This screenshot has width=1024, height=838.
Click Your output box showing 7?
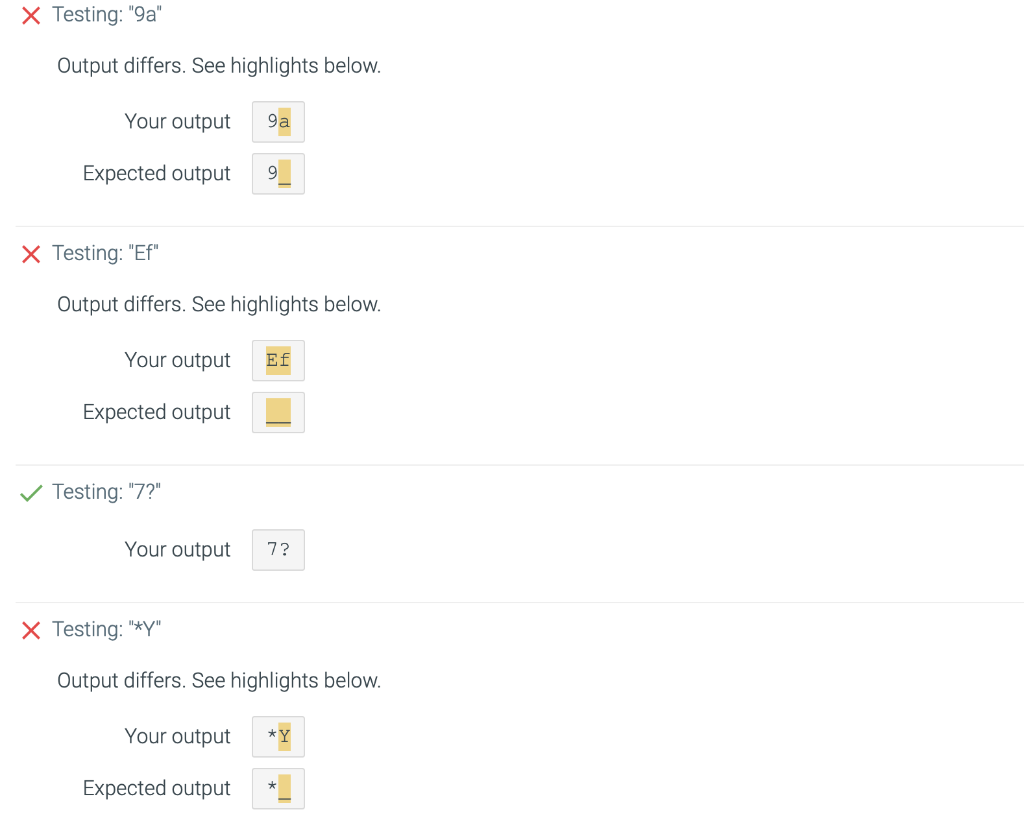tap(278, 550)
